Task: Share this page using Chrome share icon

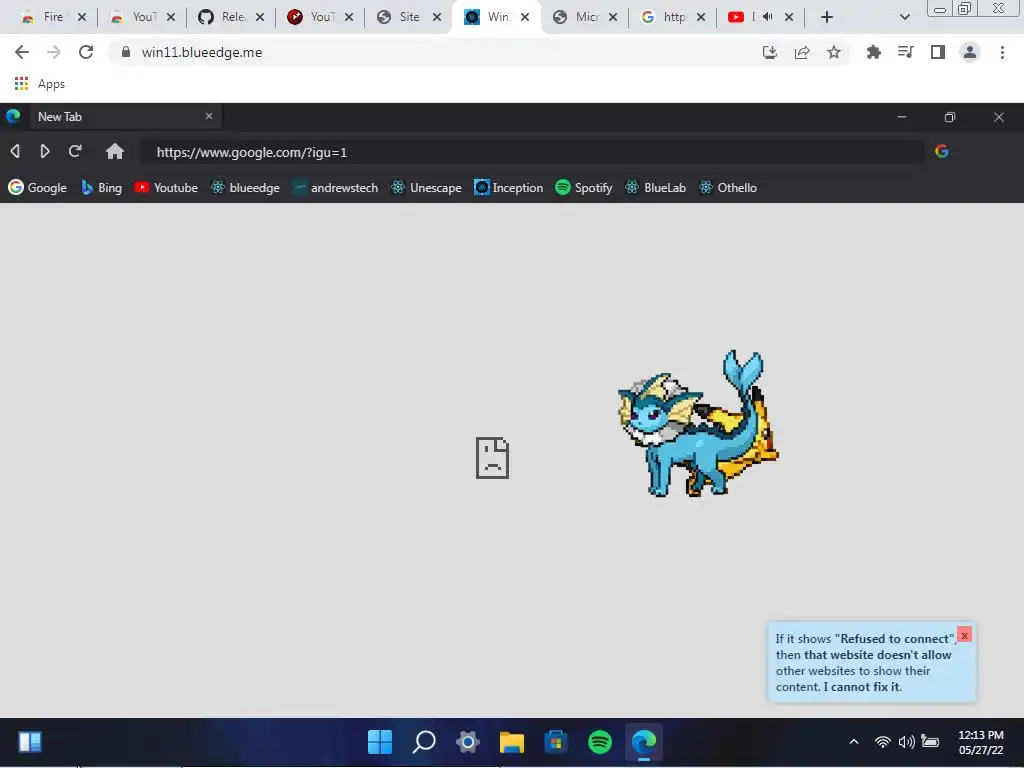Action: (802, 52)
